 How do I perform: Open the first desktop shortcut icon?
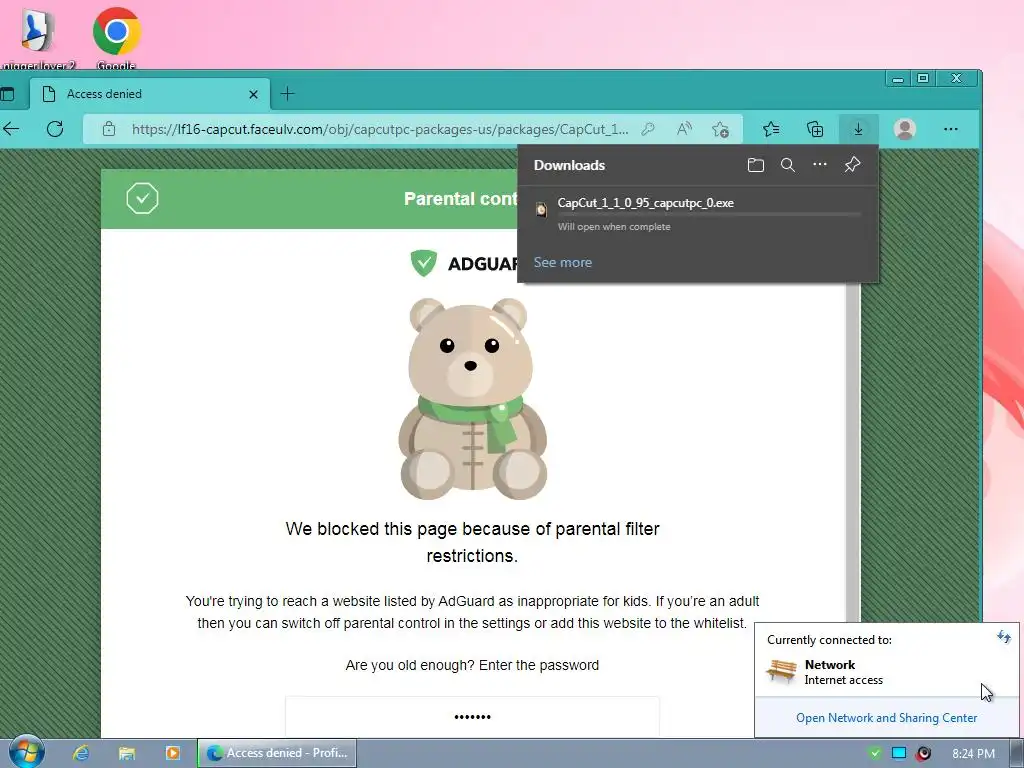point(37,37)
